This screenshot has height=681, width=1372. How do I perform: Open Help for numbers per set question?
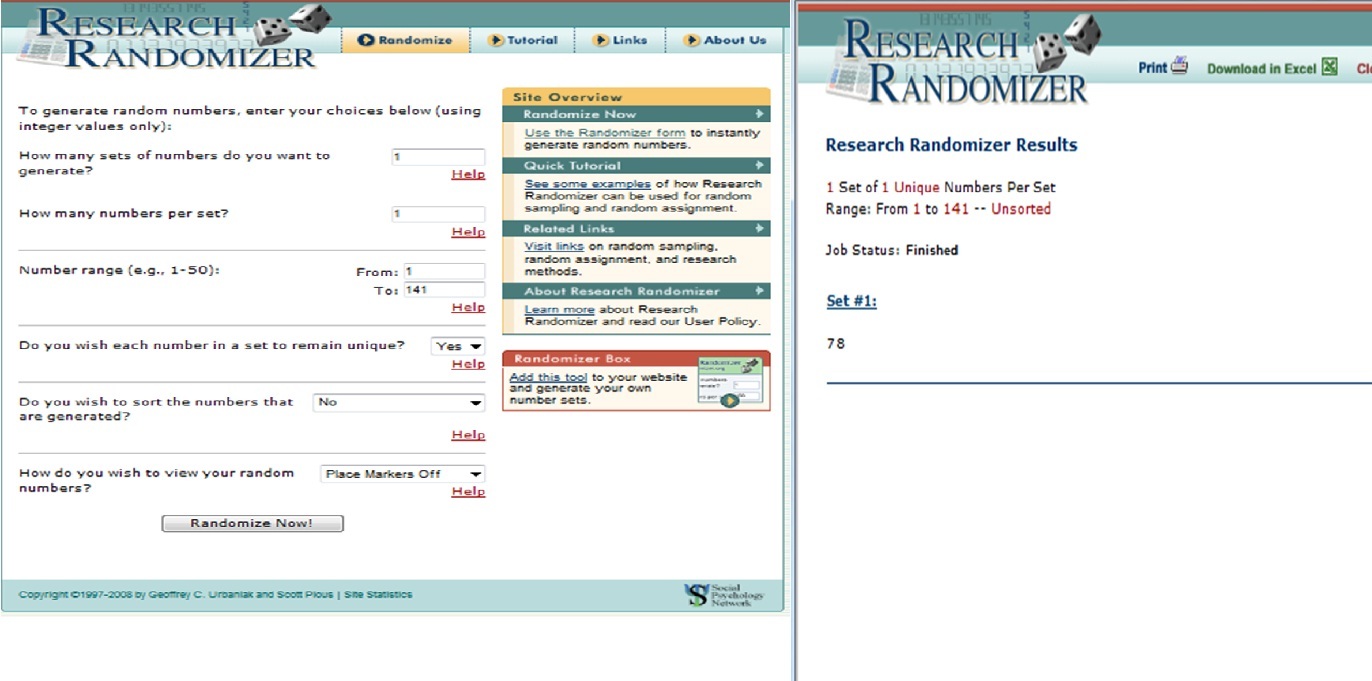tap(468, 232)
